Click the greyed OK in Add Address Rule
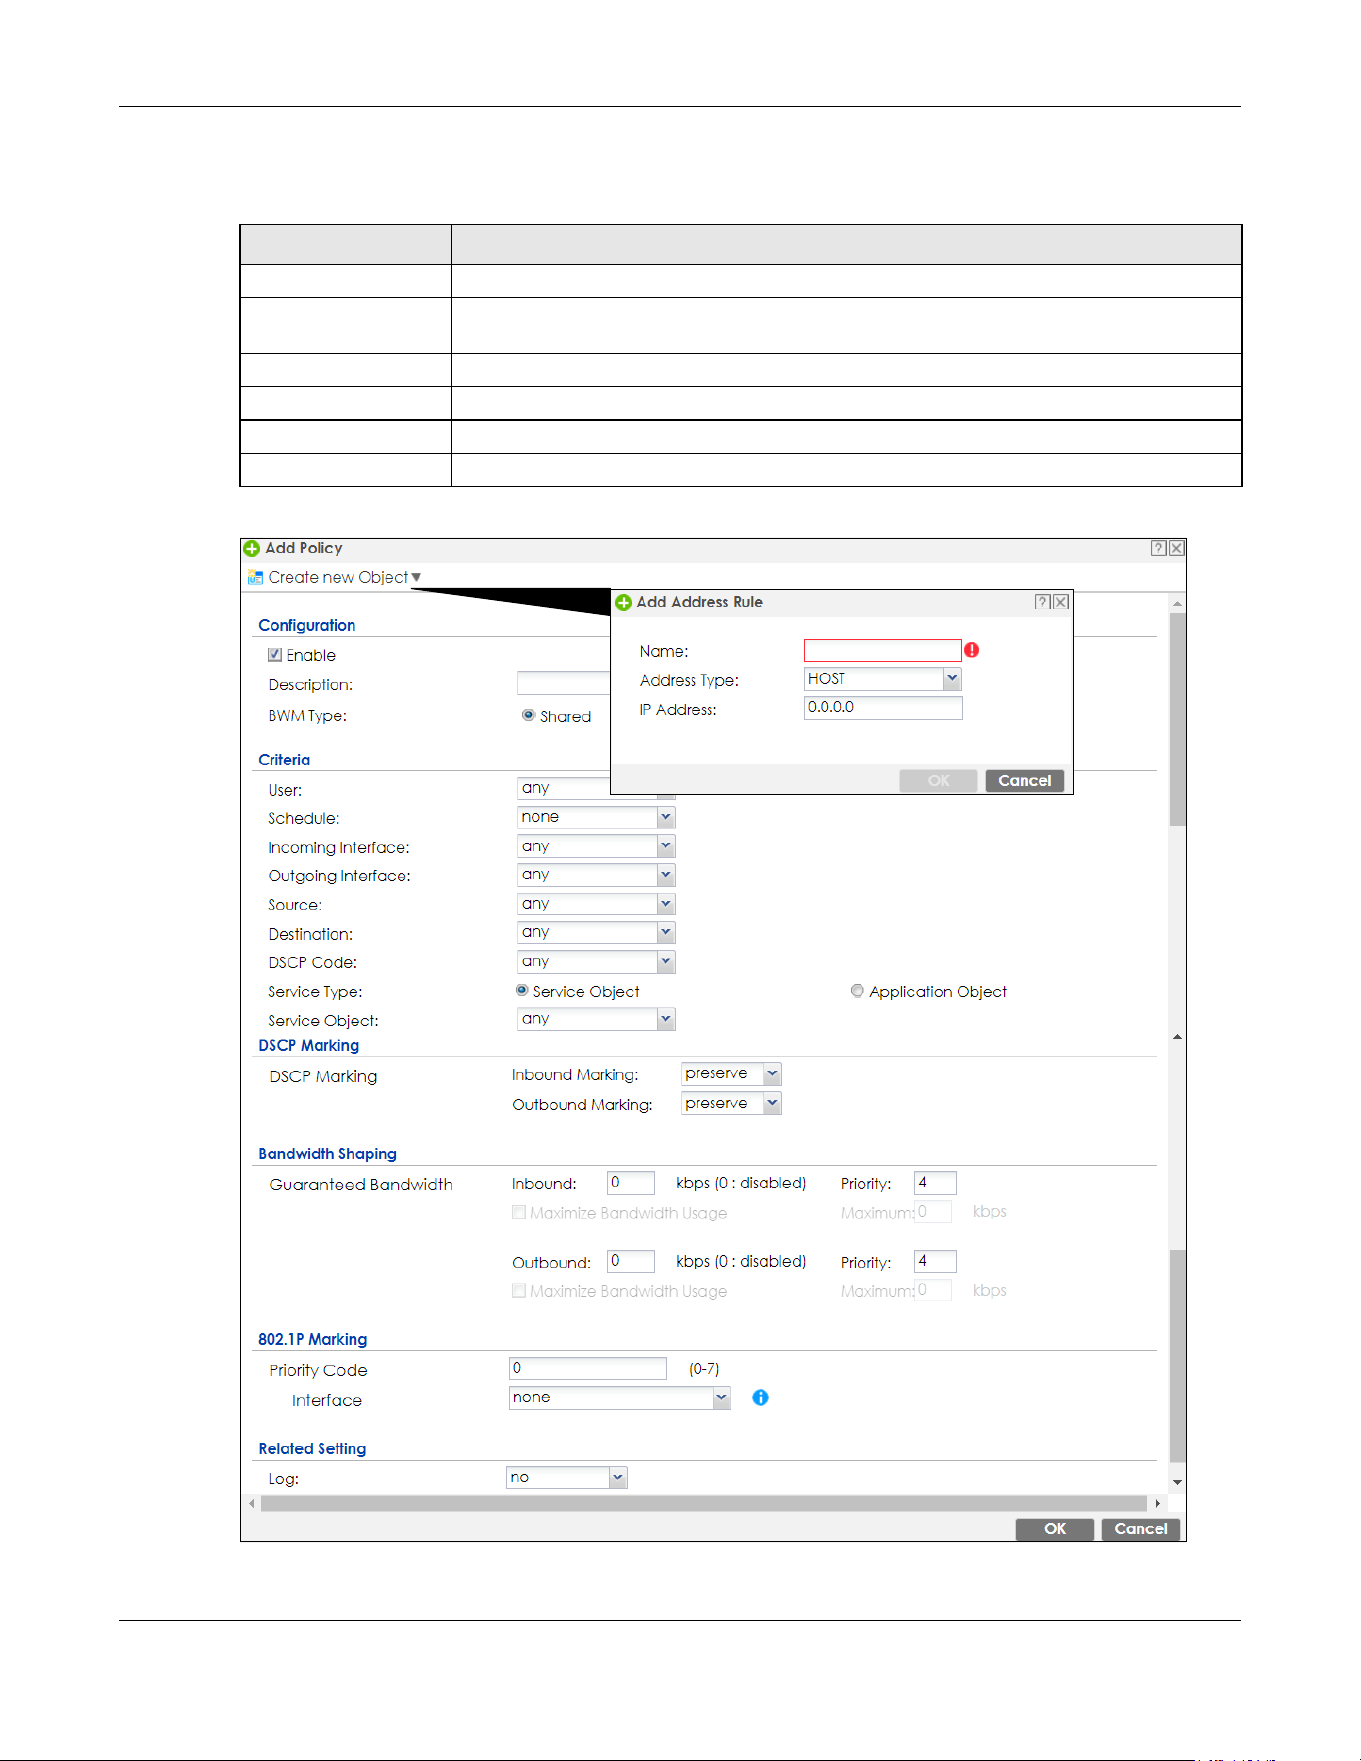This screenshot has height=1761, width=1361. click(938, 781)
